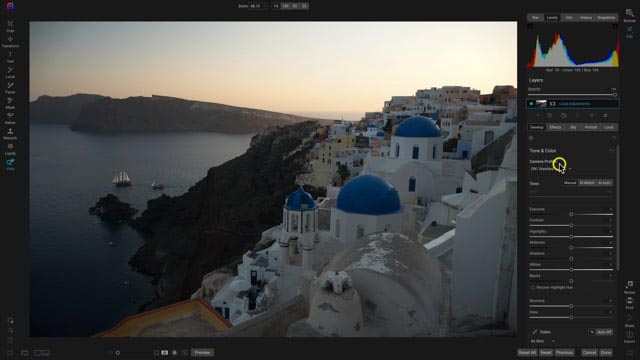Switch to the Levels tab
Screen dimensions: 640x360
(552, 18)
